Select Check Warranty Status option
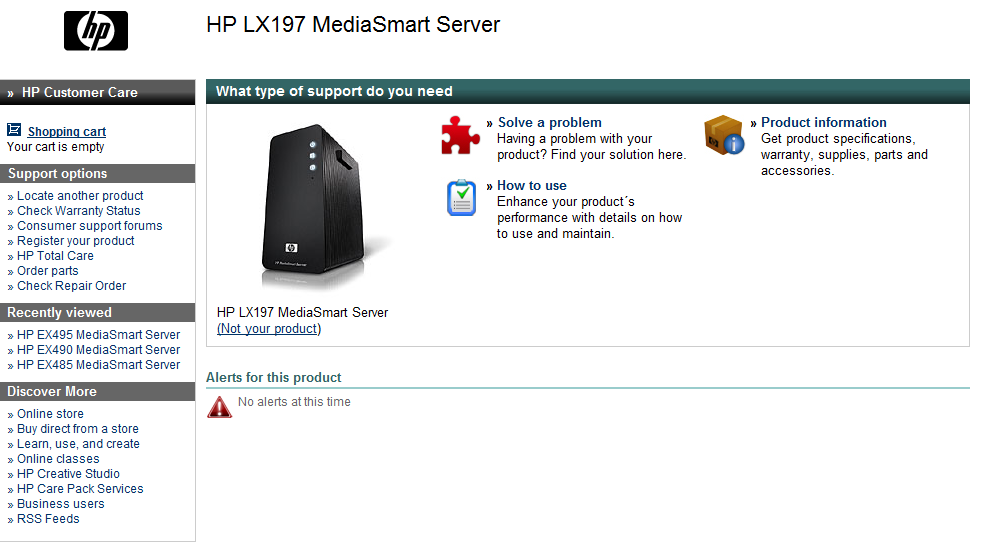 (78, 211)
